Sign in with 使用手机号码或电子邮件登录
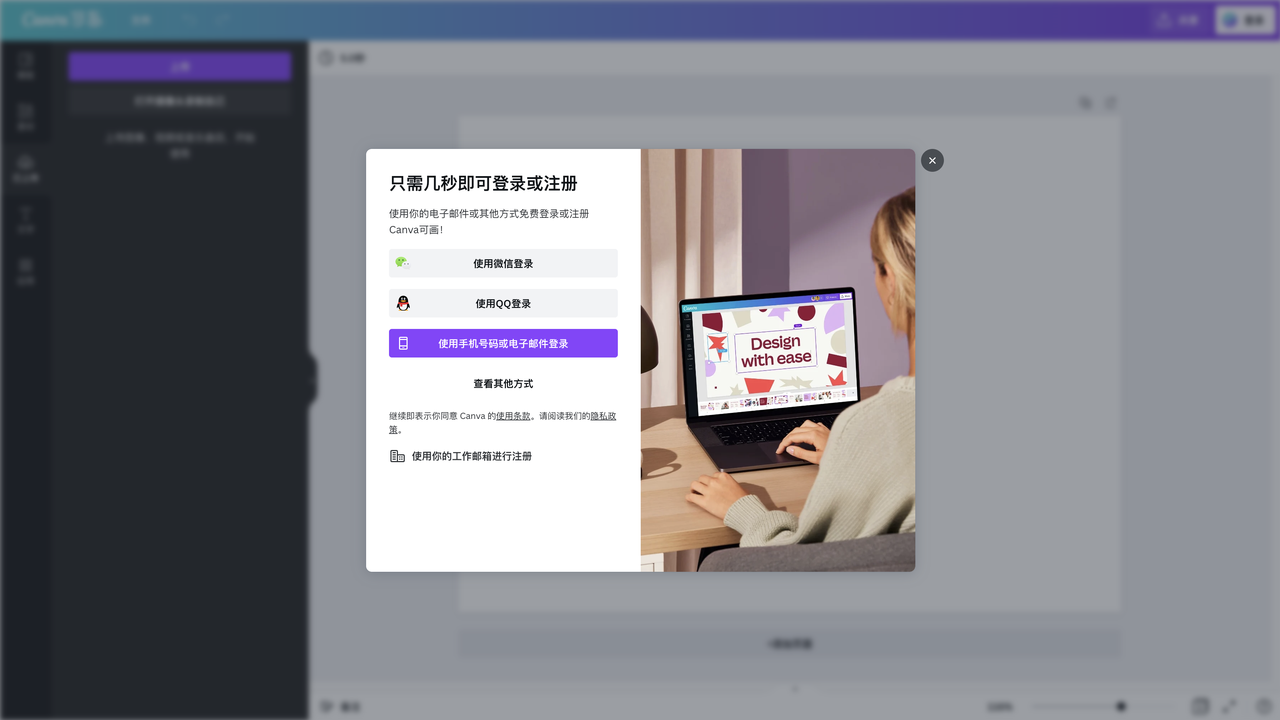The width and height of the screenshot is (1280, 720). pos(503,343)
